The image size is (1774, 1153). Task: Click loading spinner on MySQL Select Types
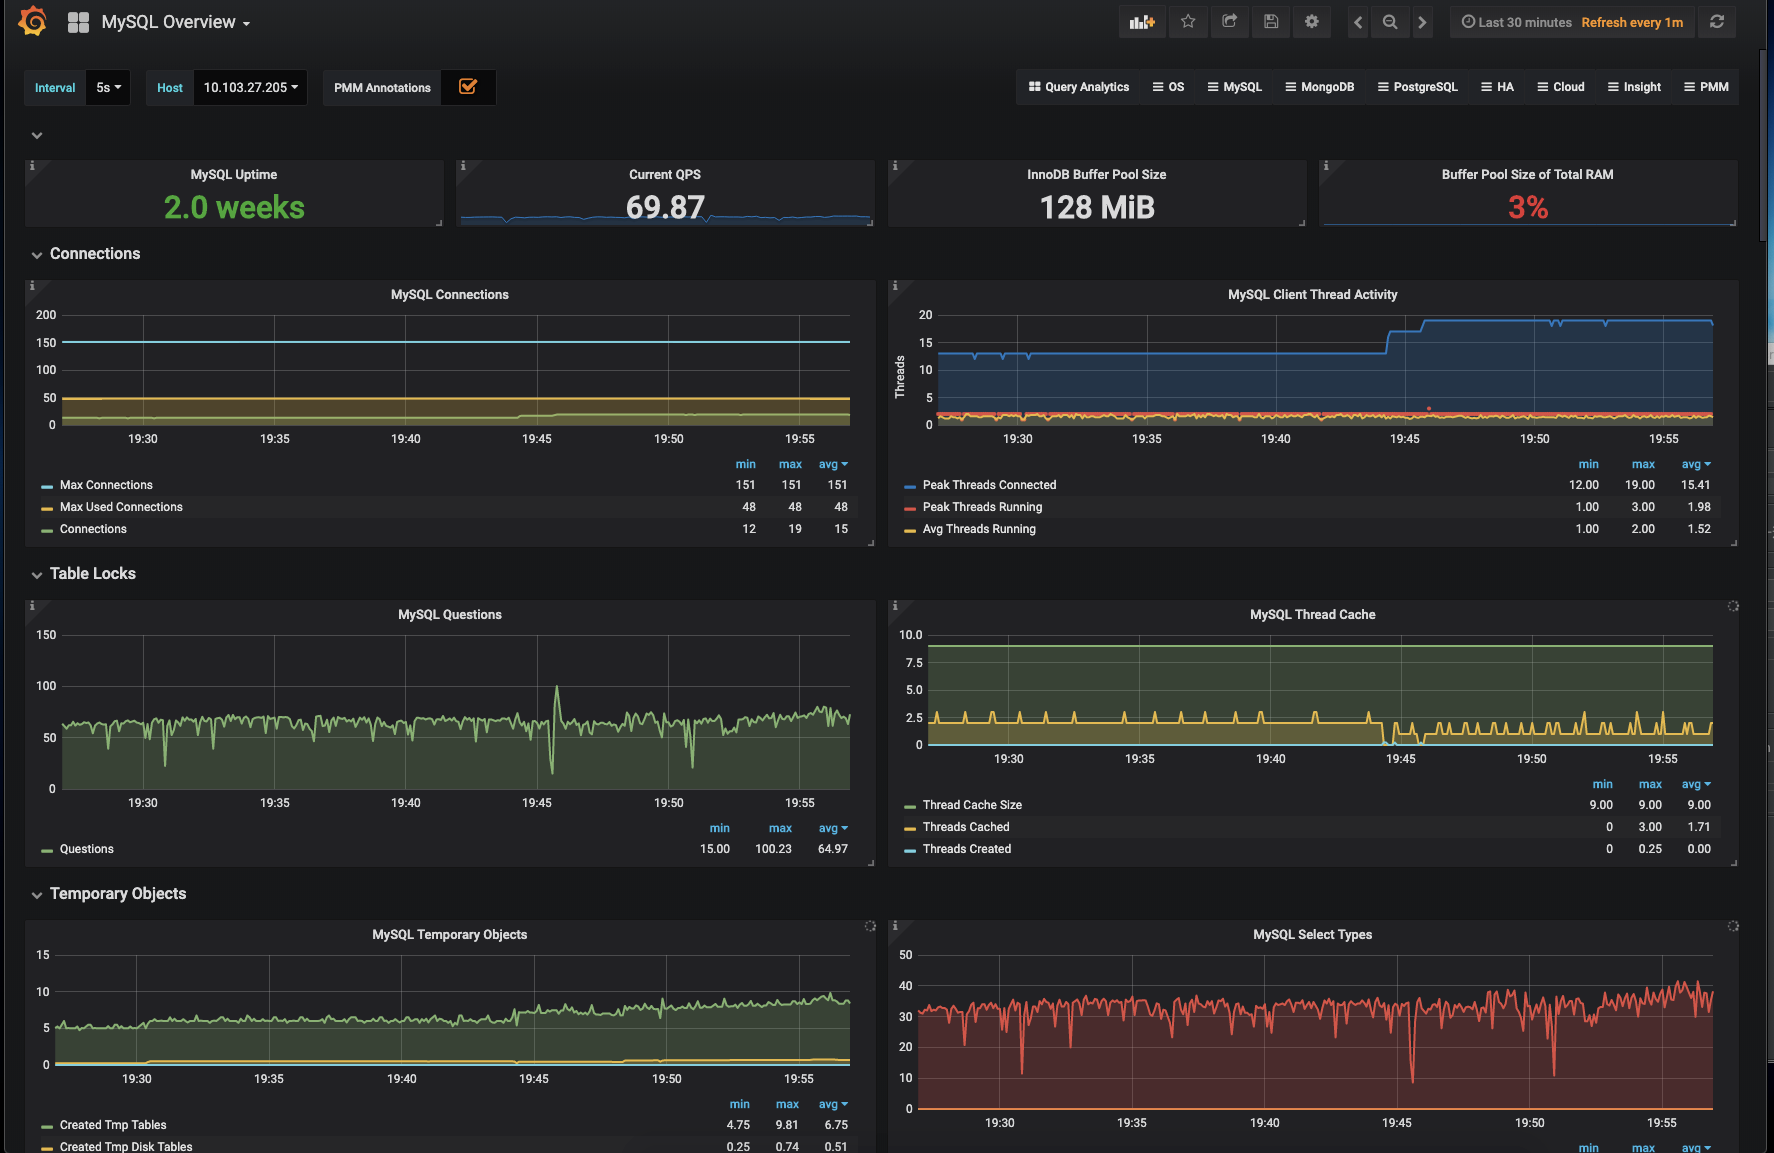1733,926
